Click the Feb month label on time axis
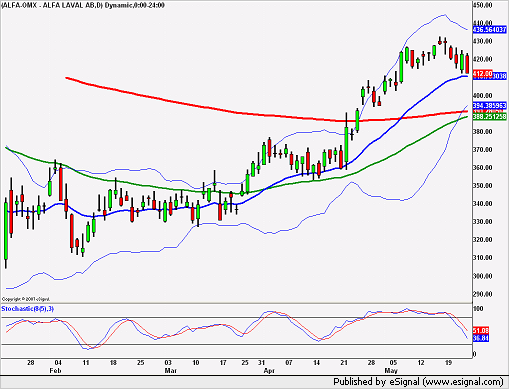Viewport: 509px width, 389px height. click(55, 370)
